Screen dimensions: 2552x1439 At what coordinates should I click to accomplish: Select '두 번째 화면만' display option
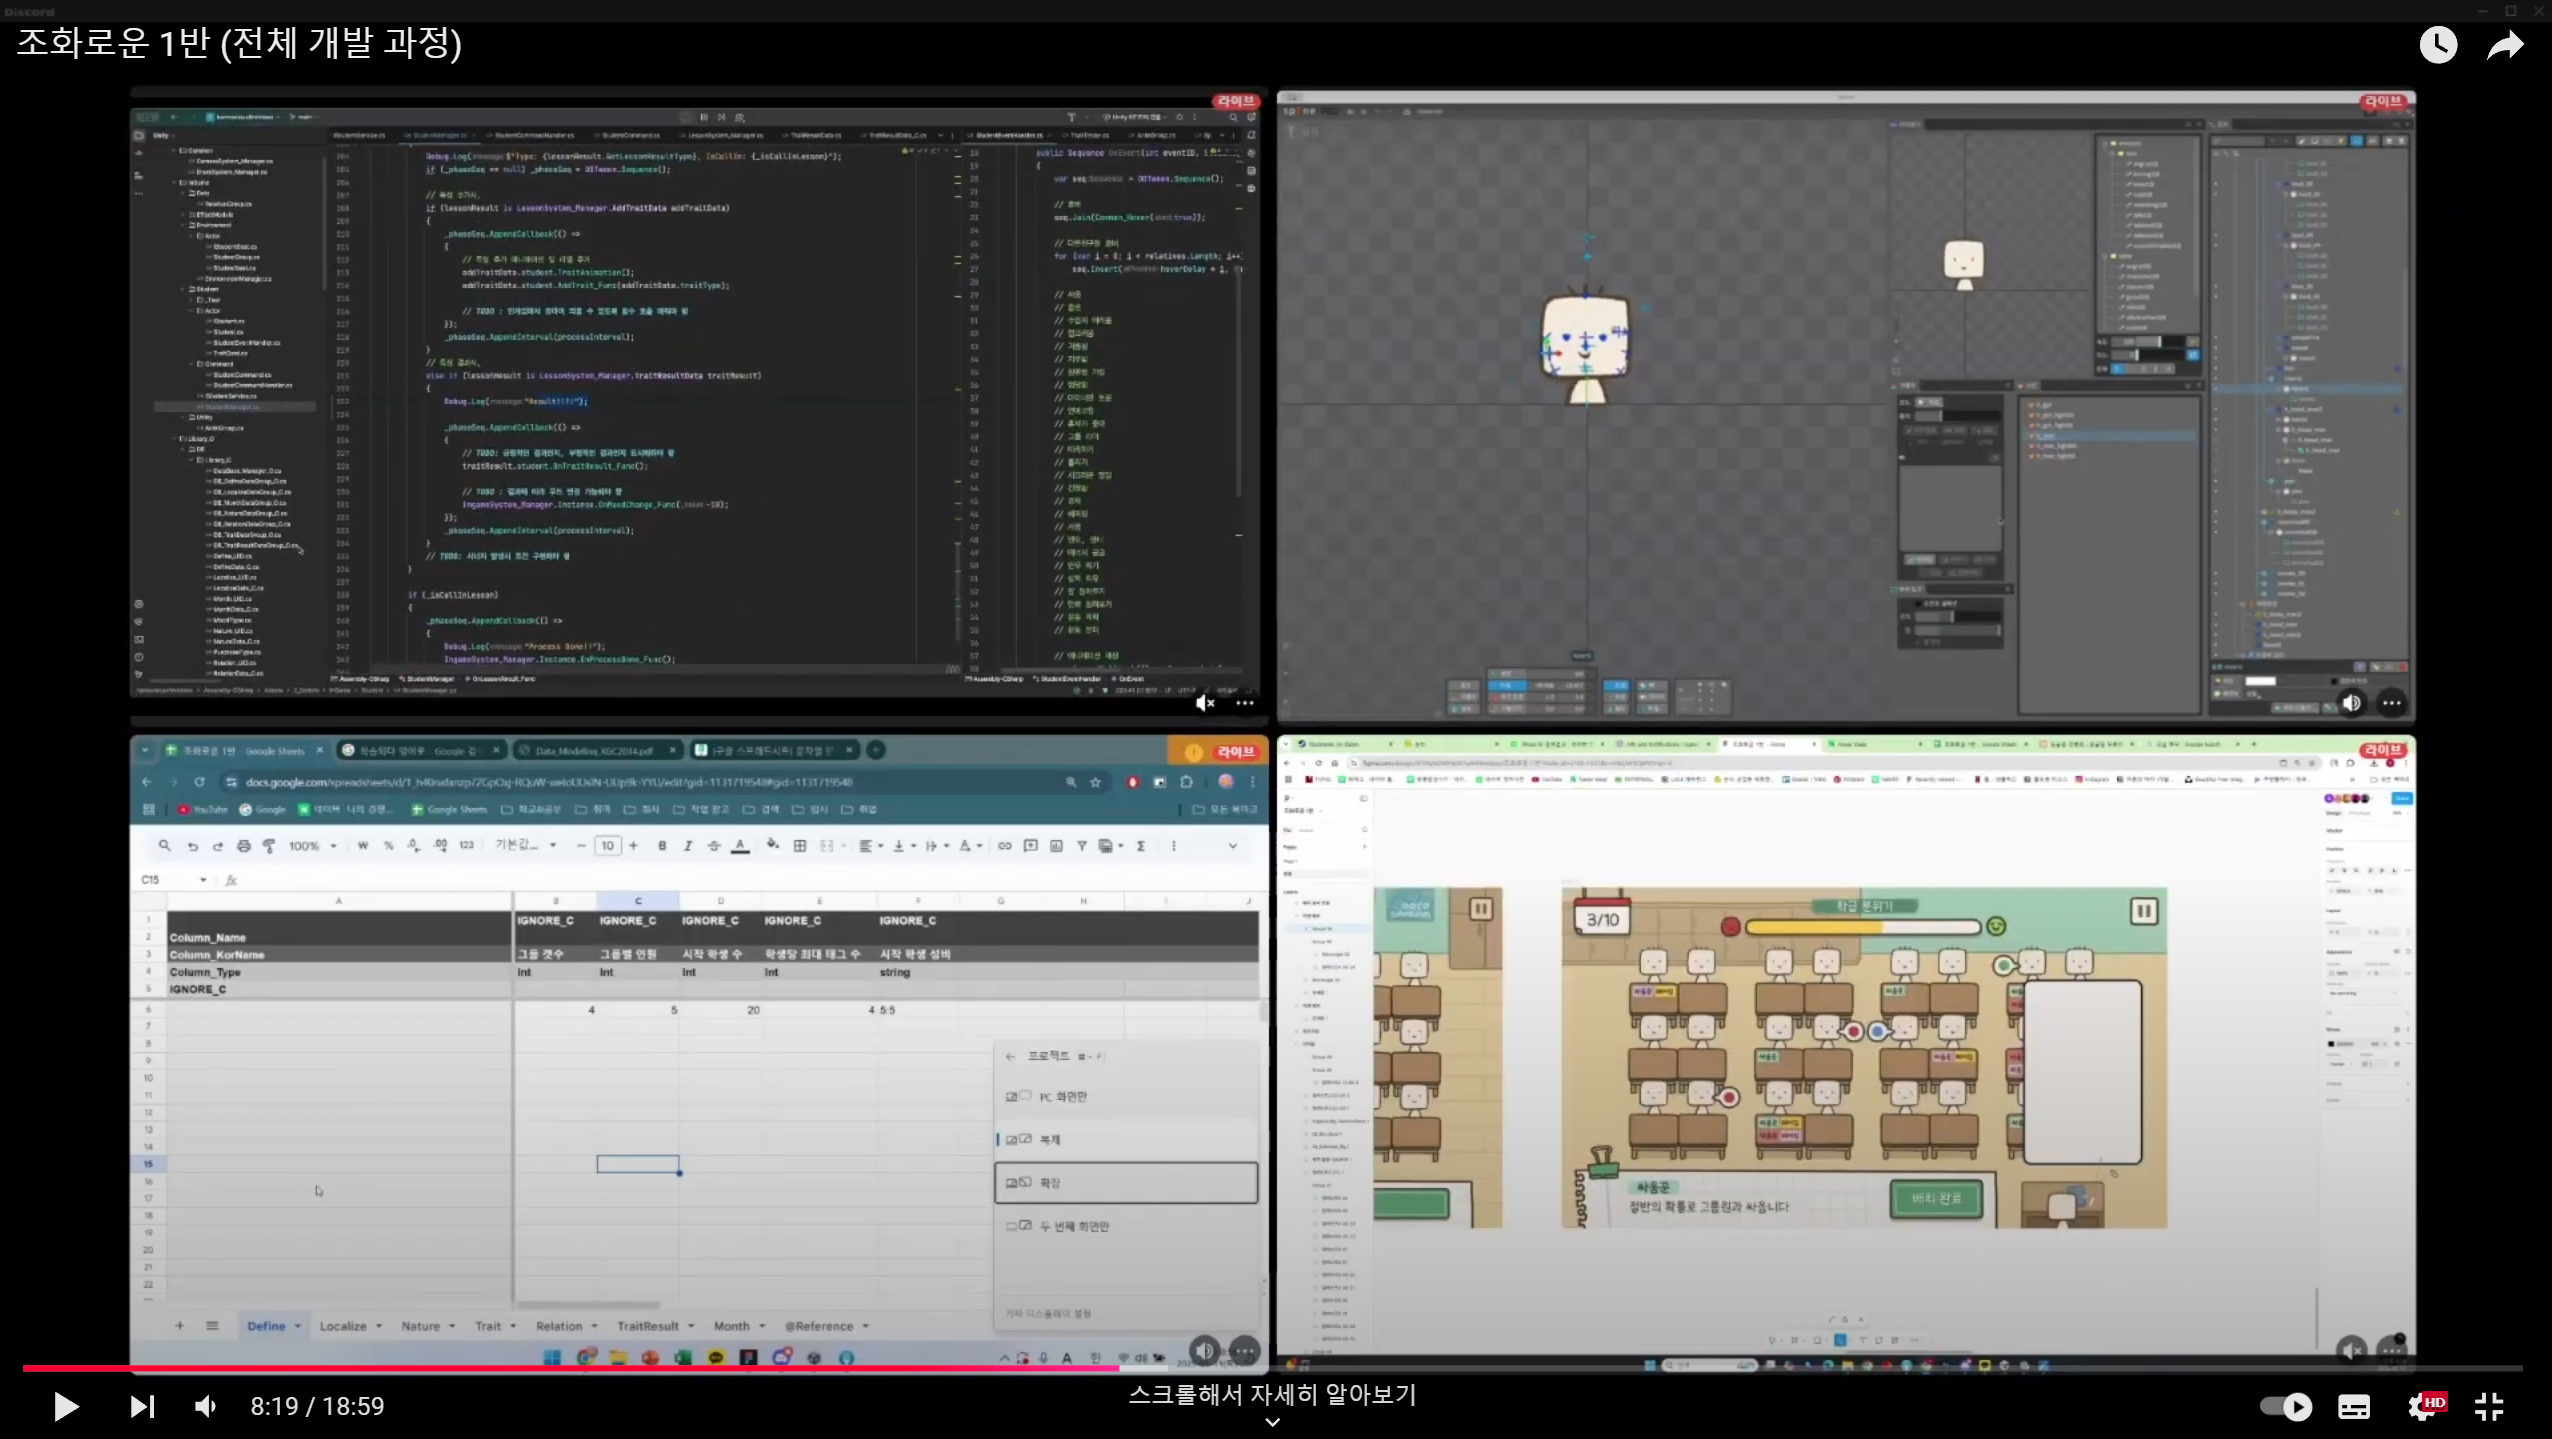1126,1226
